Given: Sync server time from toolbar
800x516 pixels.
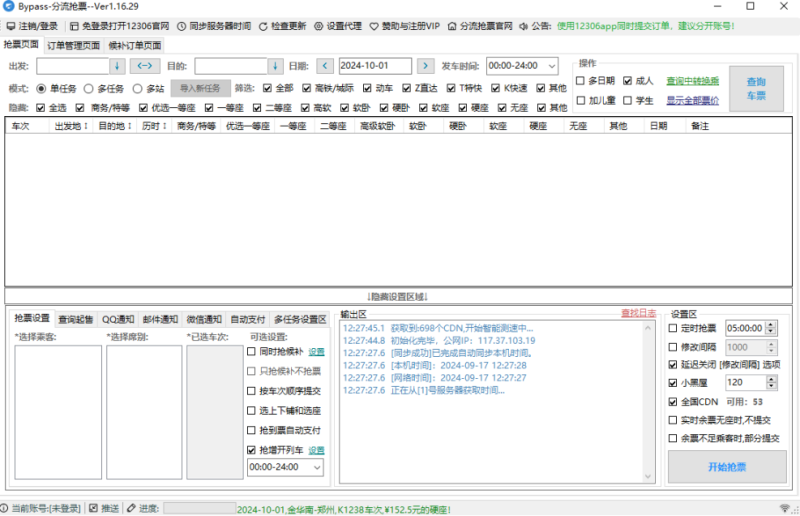Looking at the screenshot, I should tap(182, 25).
